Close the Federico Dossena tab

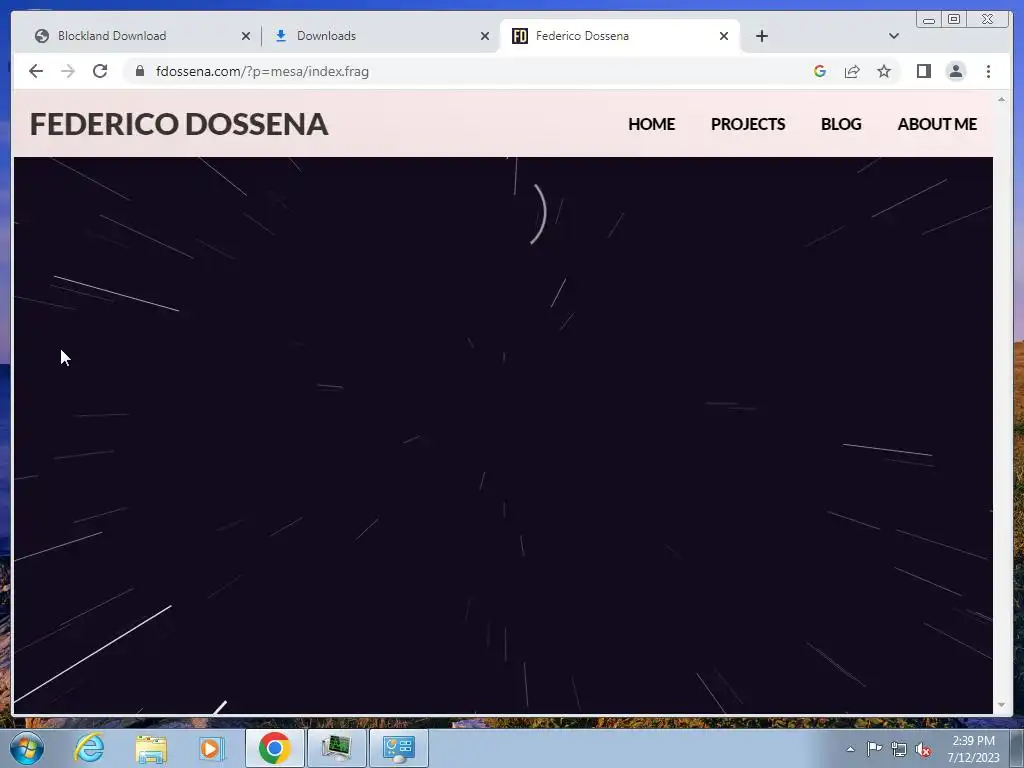[x=724, y=36]
